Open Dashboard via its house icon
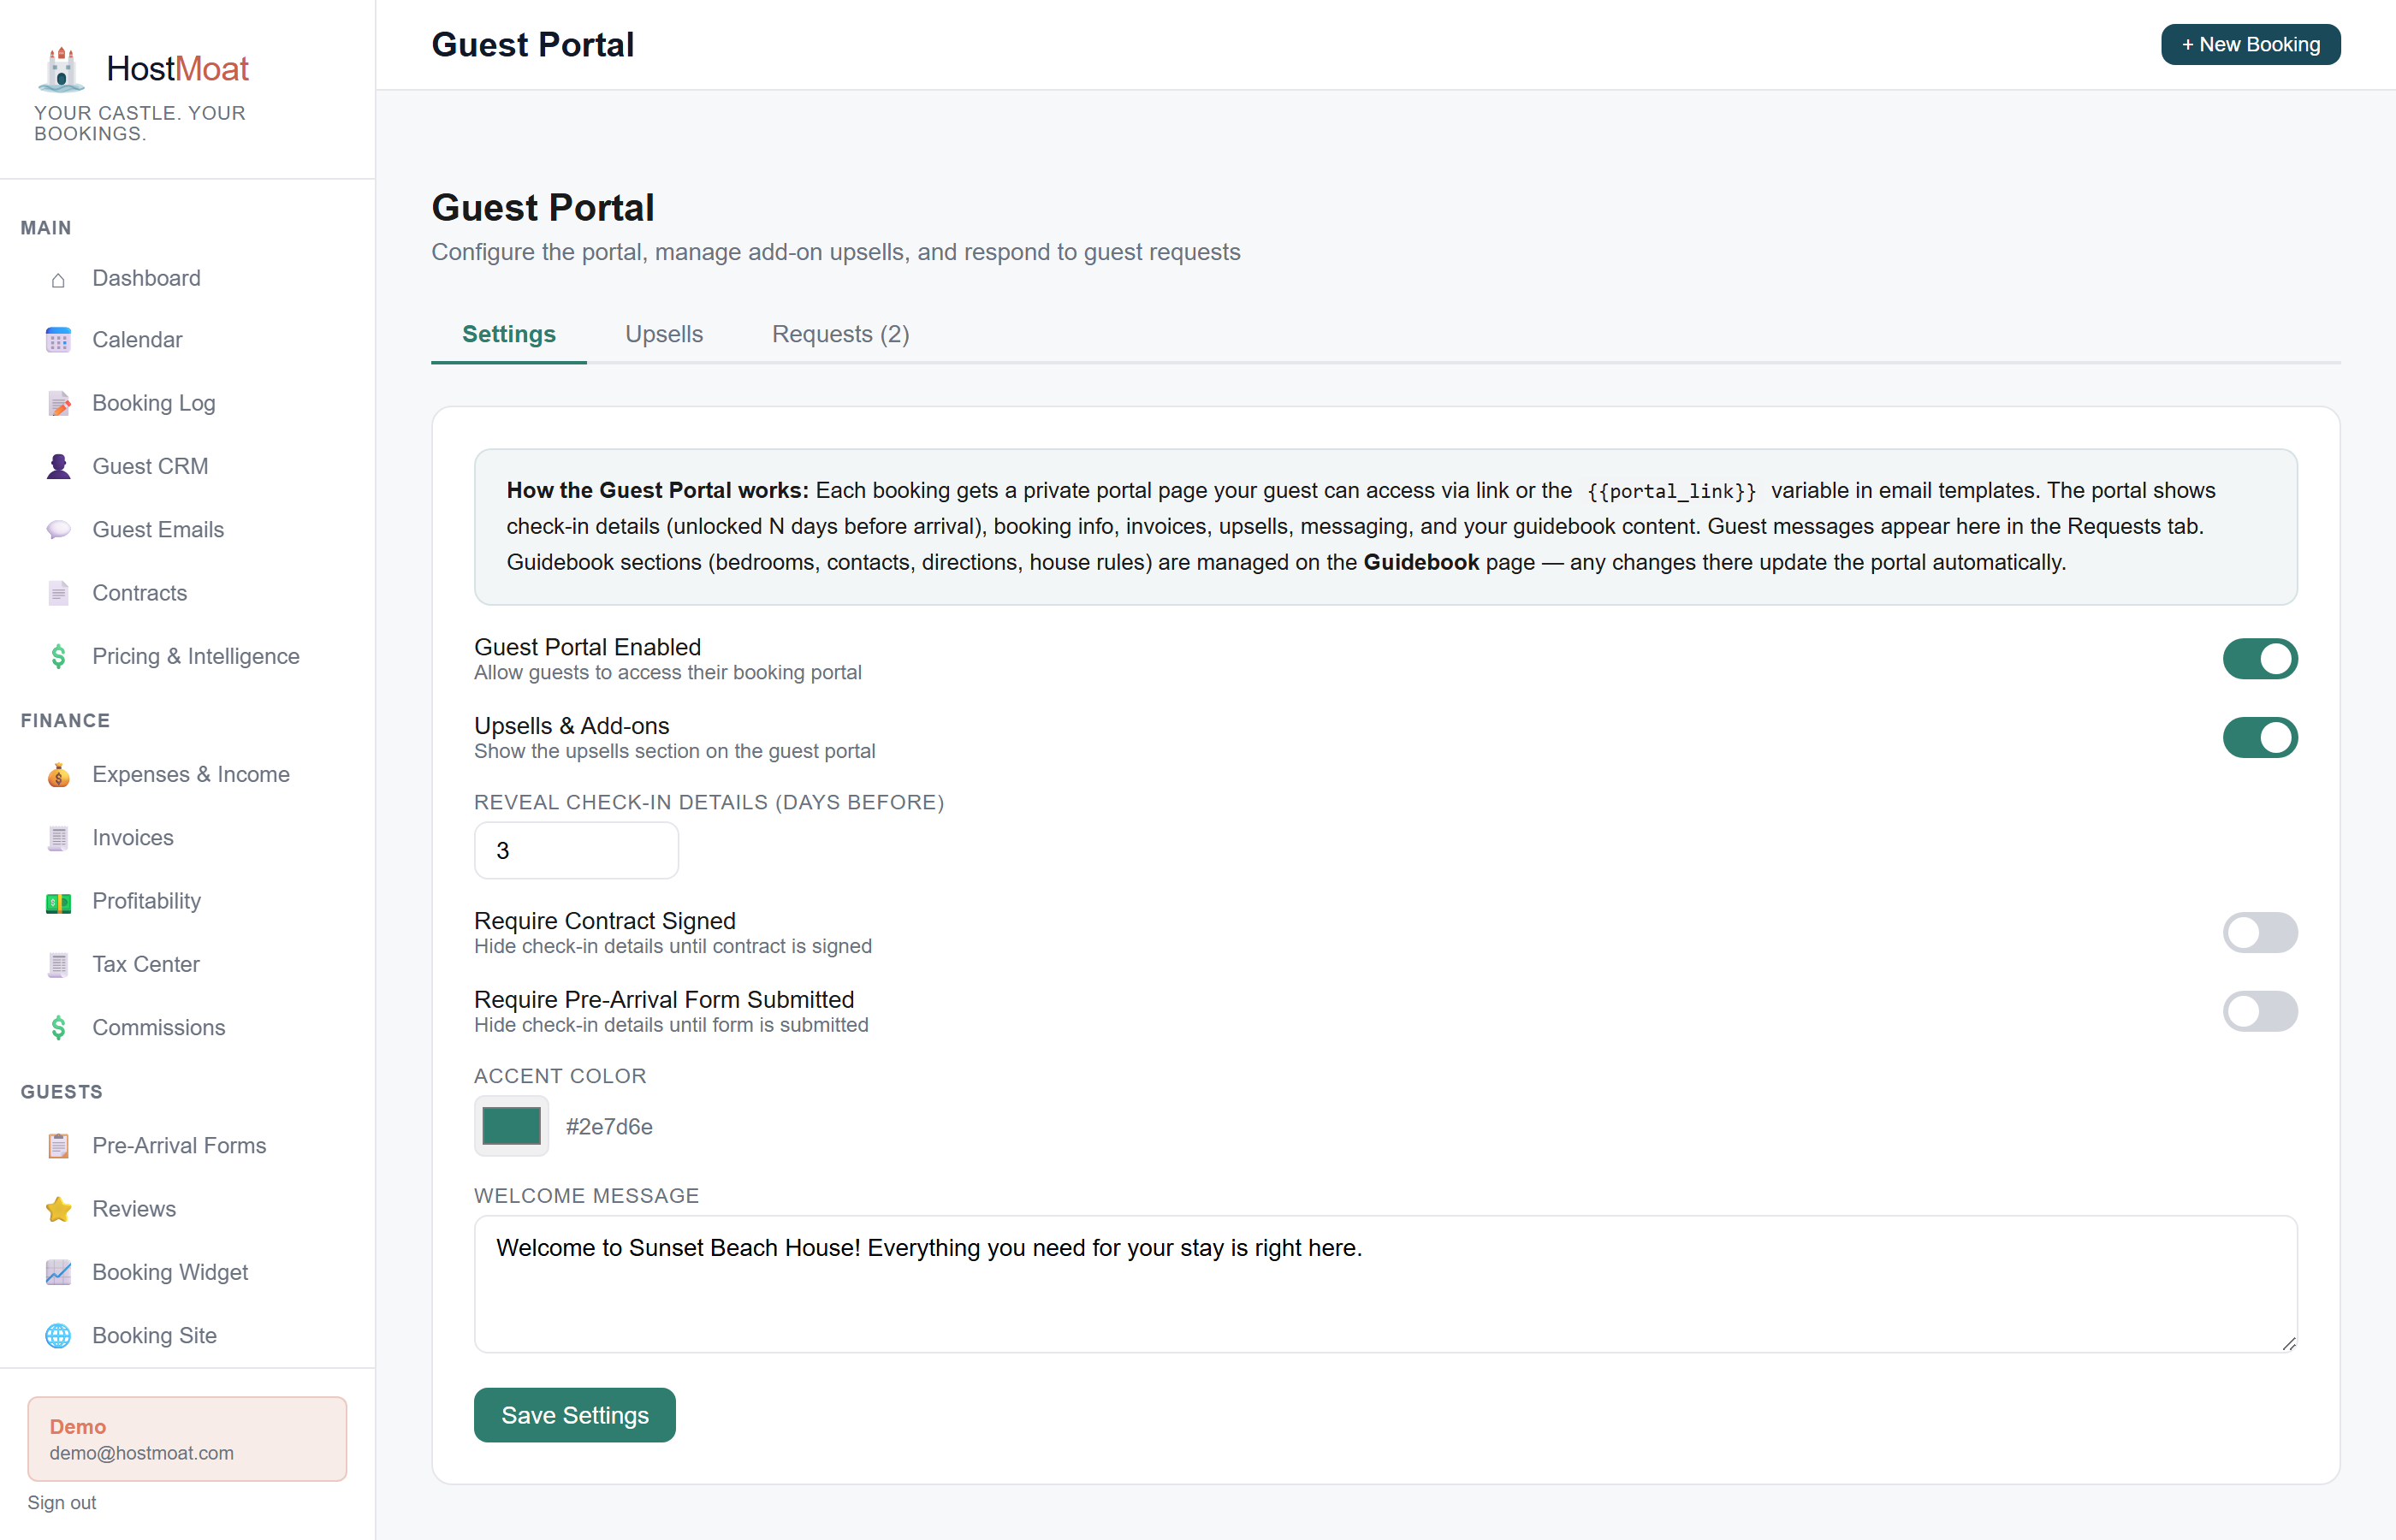The width and height of the screenshot is (2396, 1540). click(58, 279)
